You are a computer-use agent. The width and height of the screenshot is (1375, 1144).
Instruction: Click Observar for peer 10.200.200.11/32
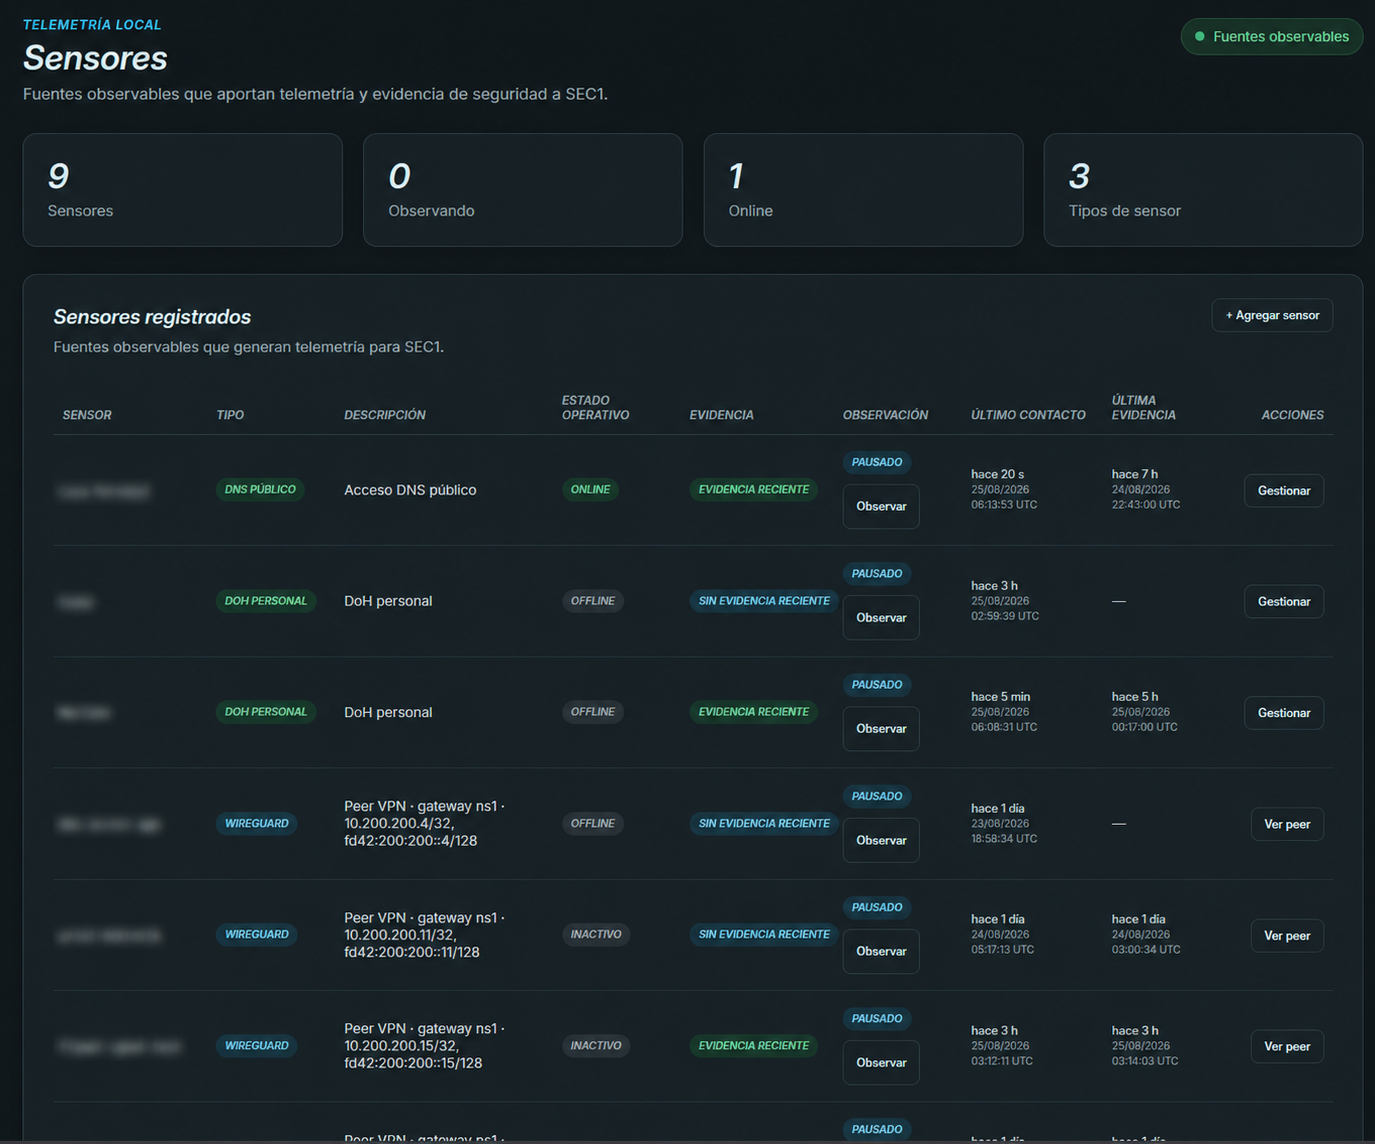coord(881,951)
